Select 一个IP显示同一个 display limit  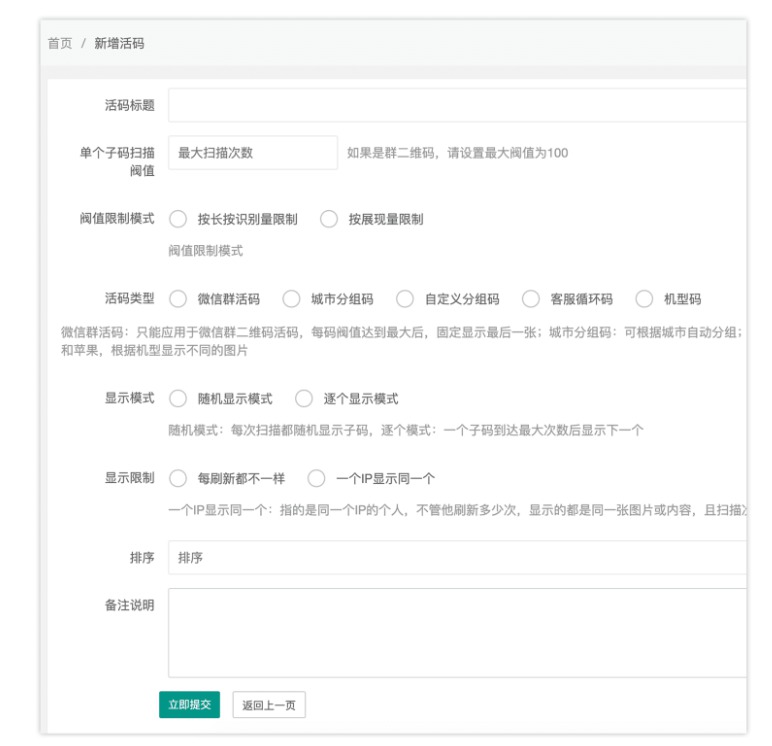(317, 478)
